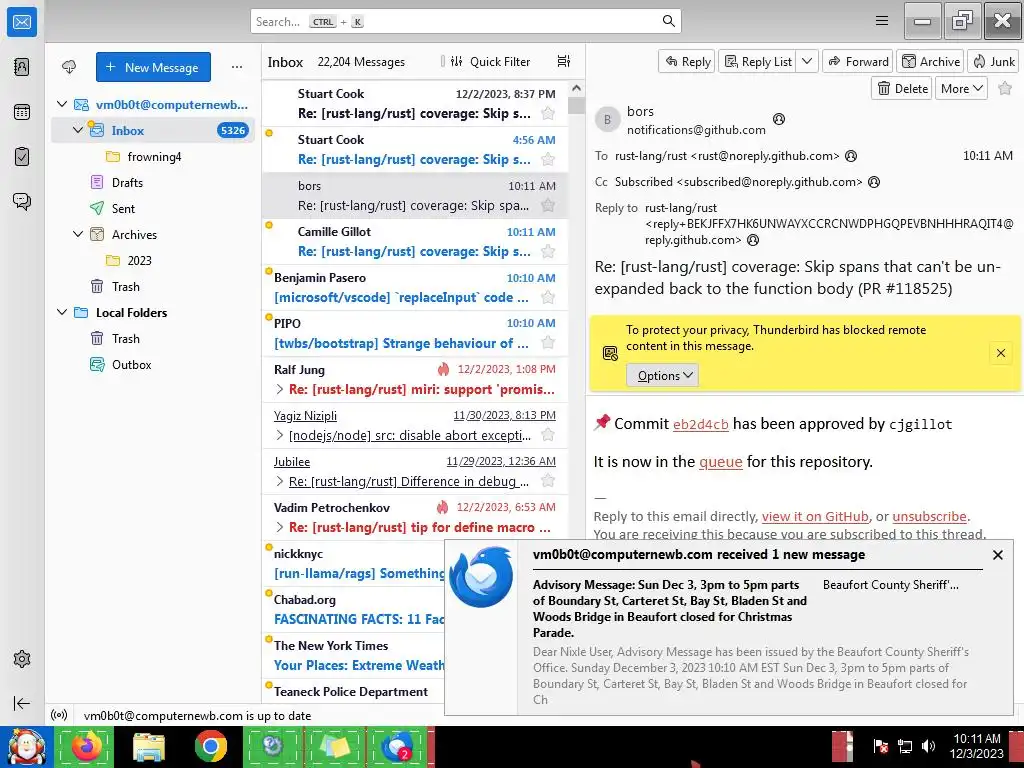Click the Reply button
This screenshot has width=1024, height=768.
[687, 61]
